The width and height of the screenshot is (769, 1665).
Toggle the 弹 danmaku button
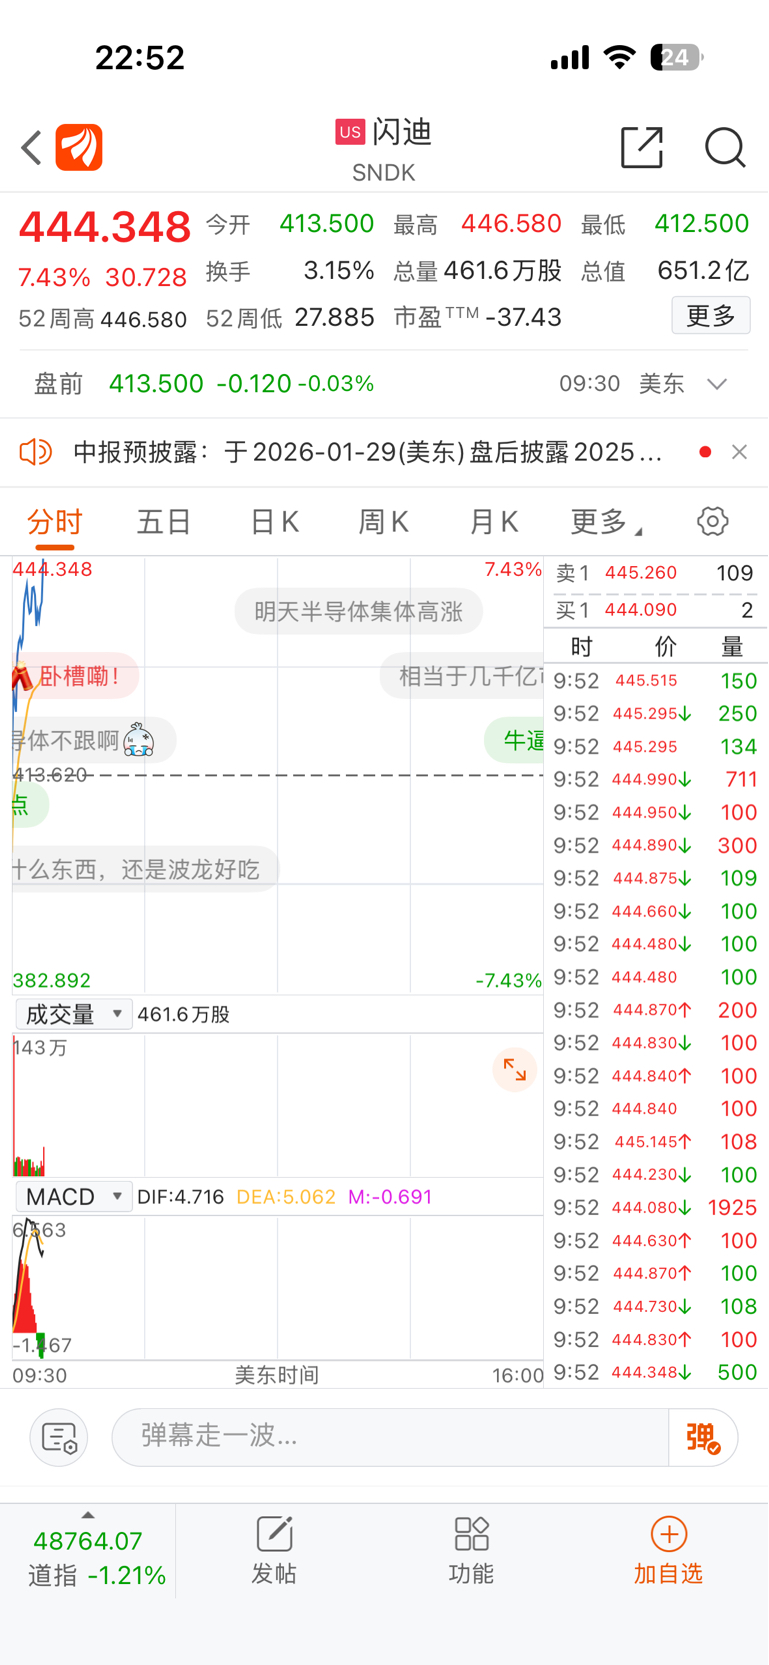[x=703, y=1437]
